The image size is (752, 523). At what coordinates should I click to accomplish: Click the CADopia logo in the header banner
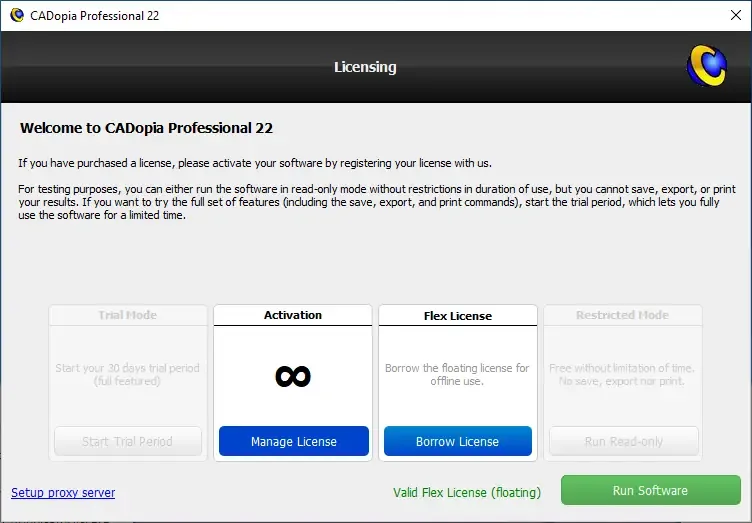(706, 66)
